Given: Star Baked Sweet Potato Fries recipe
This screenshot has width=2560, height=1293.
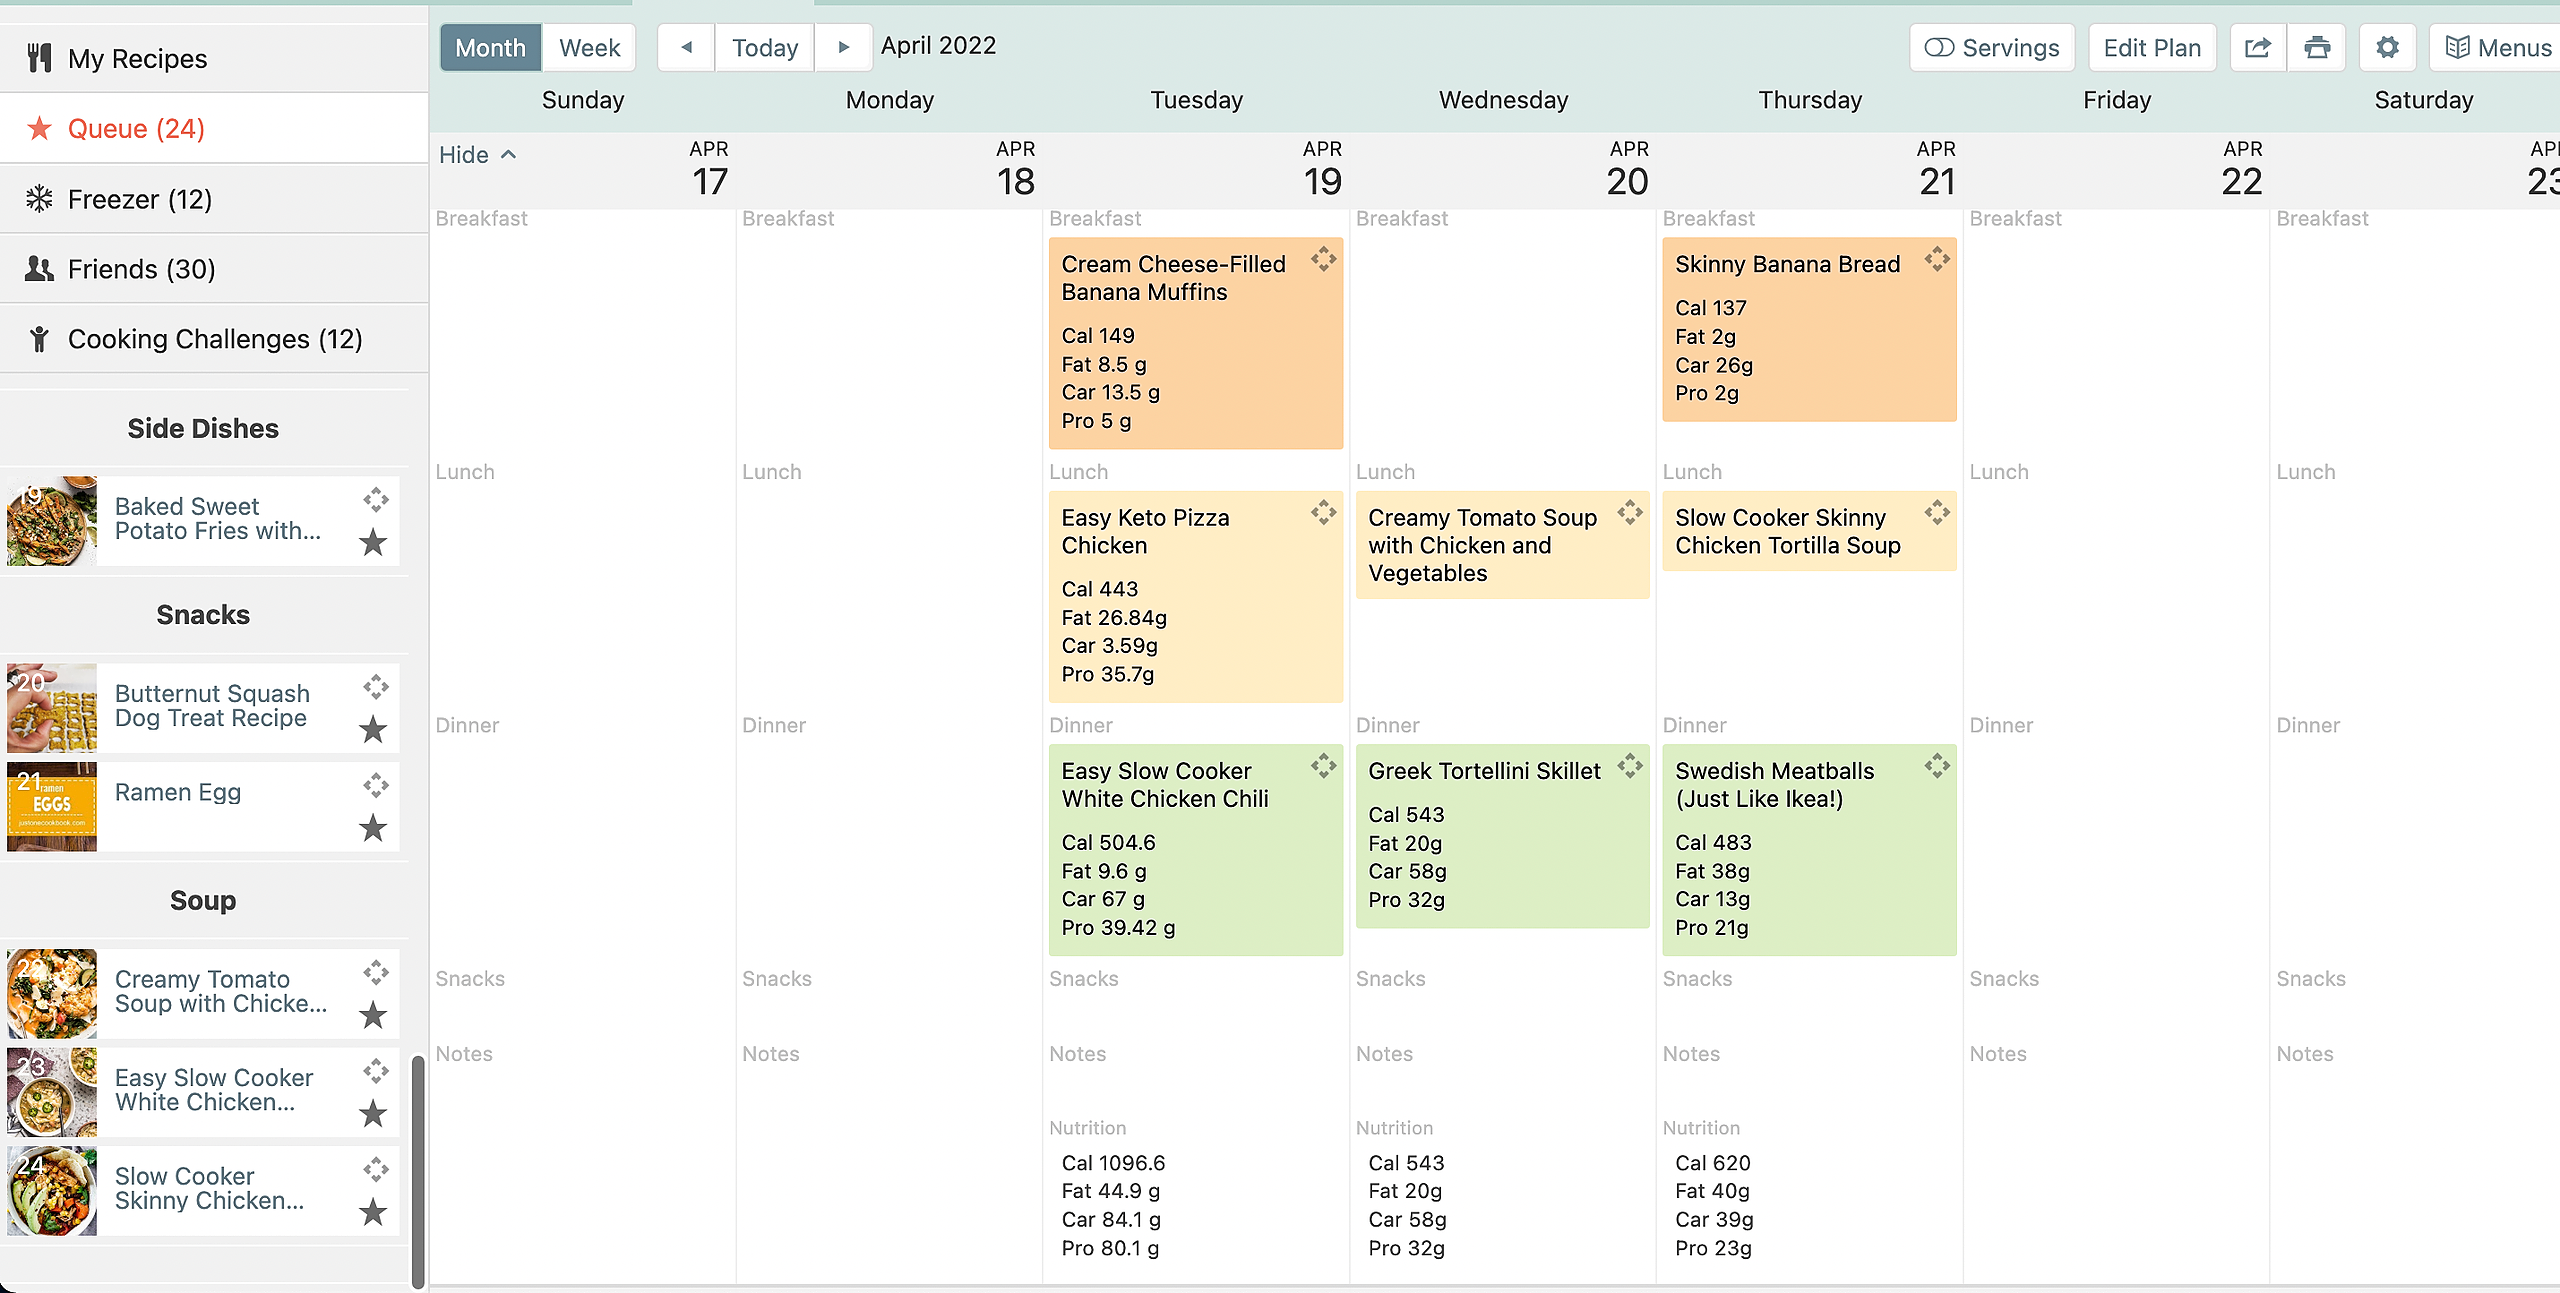Looking at the screenshot, I should 373,542.
